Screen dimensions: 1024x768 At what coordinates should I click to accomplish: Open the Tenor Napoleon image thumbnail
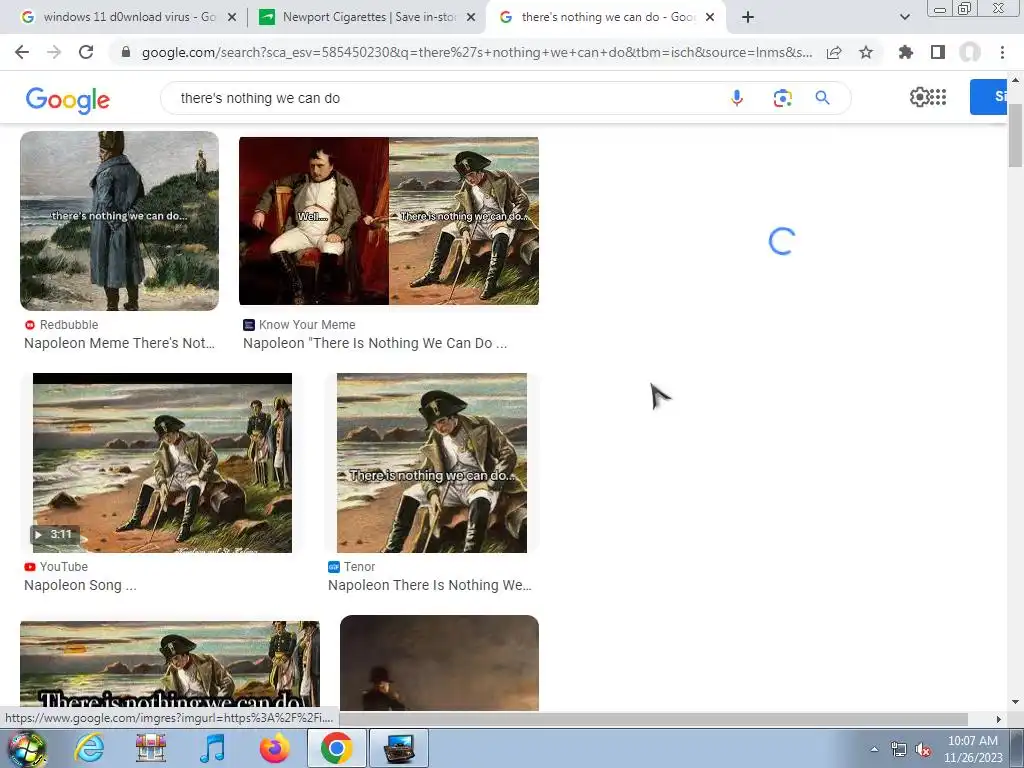pyautogui.click(x=432, y=463)
